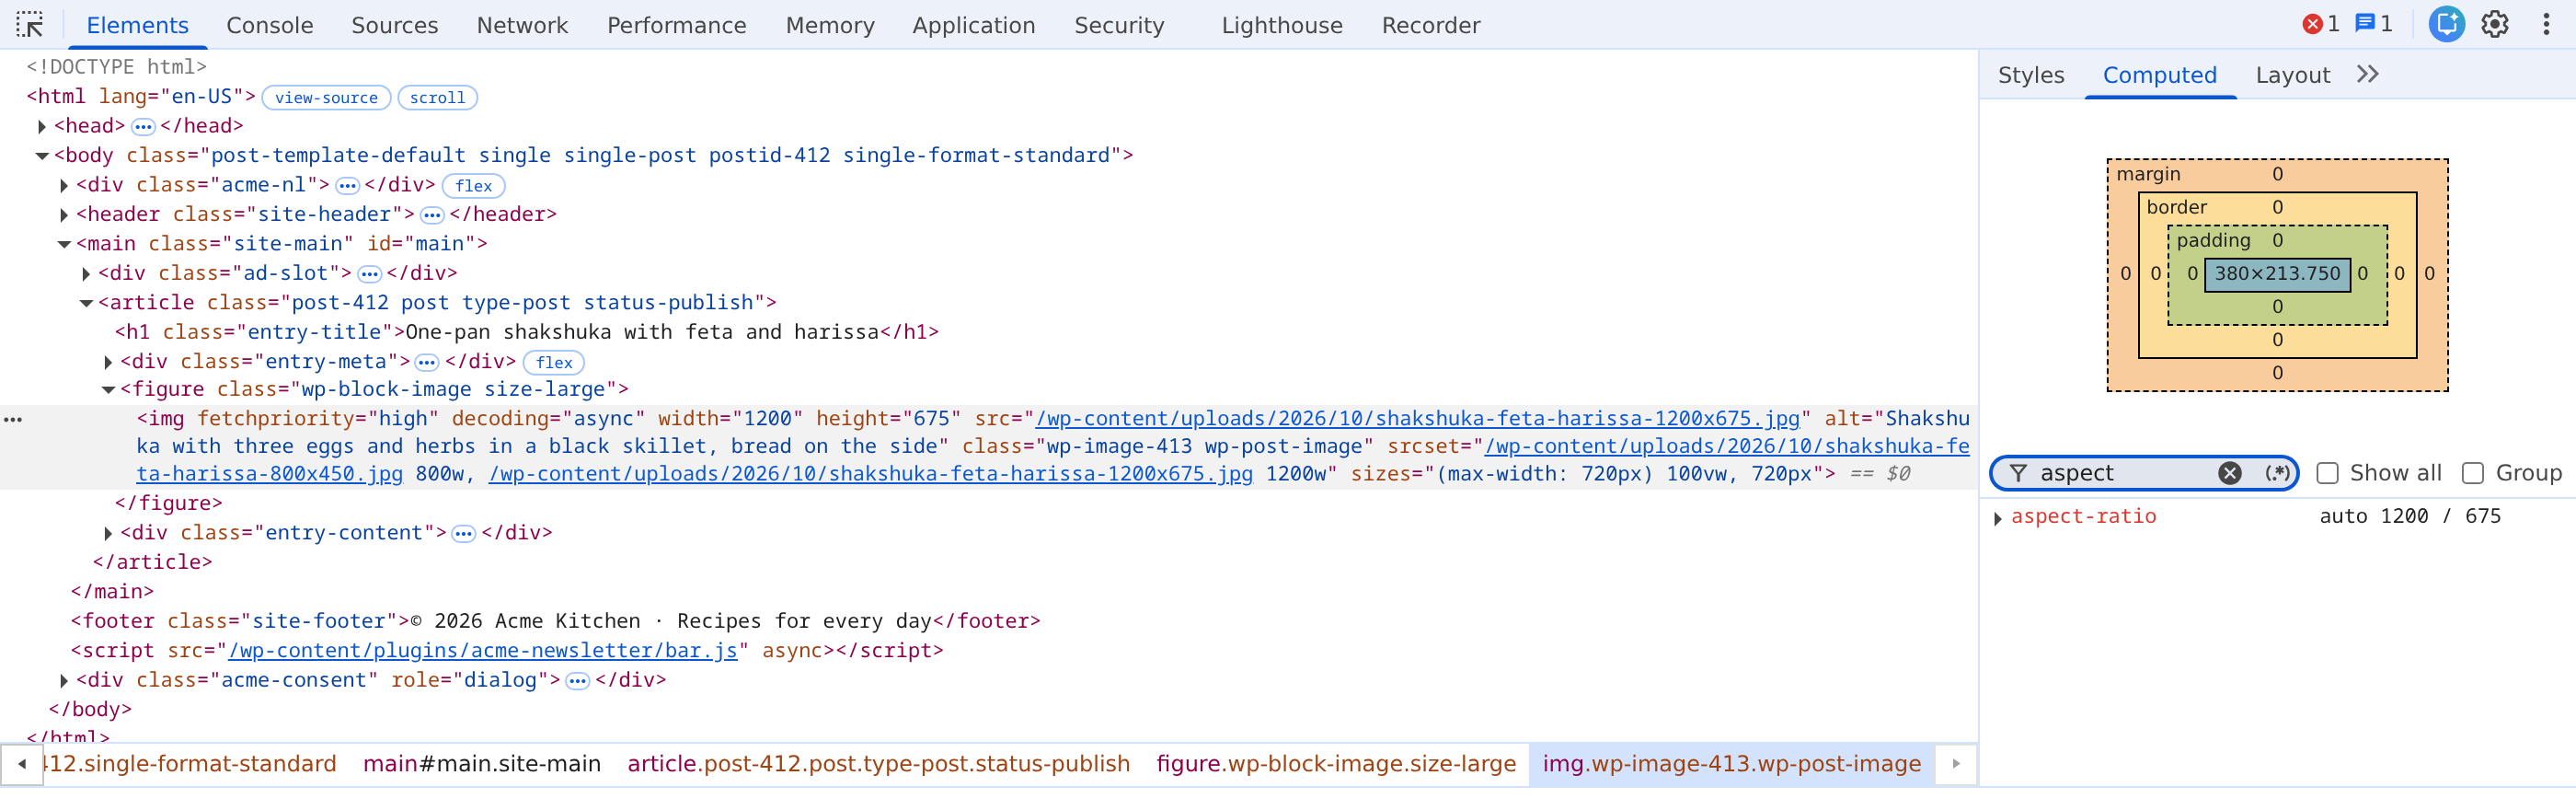
Task: Switch to the Styles pane
Action: pyautogui.click(x=2031, y=75)
